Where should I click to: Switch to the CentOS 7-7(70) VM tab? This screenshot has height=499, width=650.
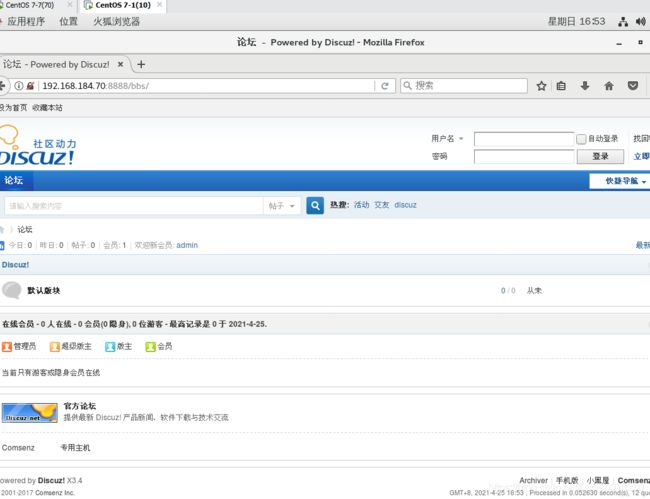coord(30,5)
